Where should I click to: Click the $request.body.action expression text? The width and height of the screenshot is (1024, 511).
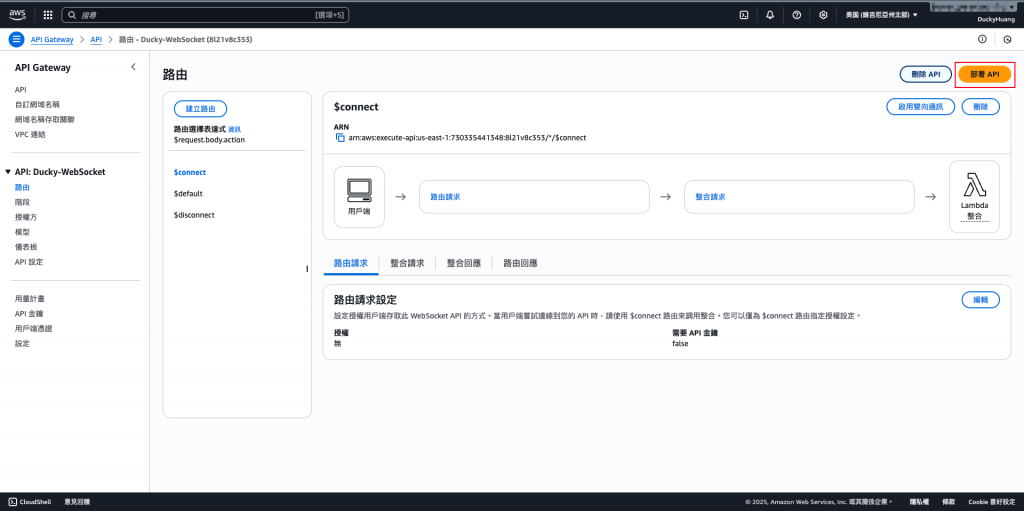pyautogui.click(x=209, y=139)
